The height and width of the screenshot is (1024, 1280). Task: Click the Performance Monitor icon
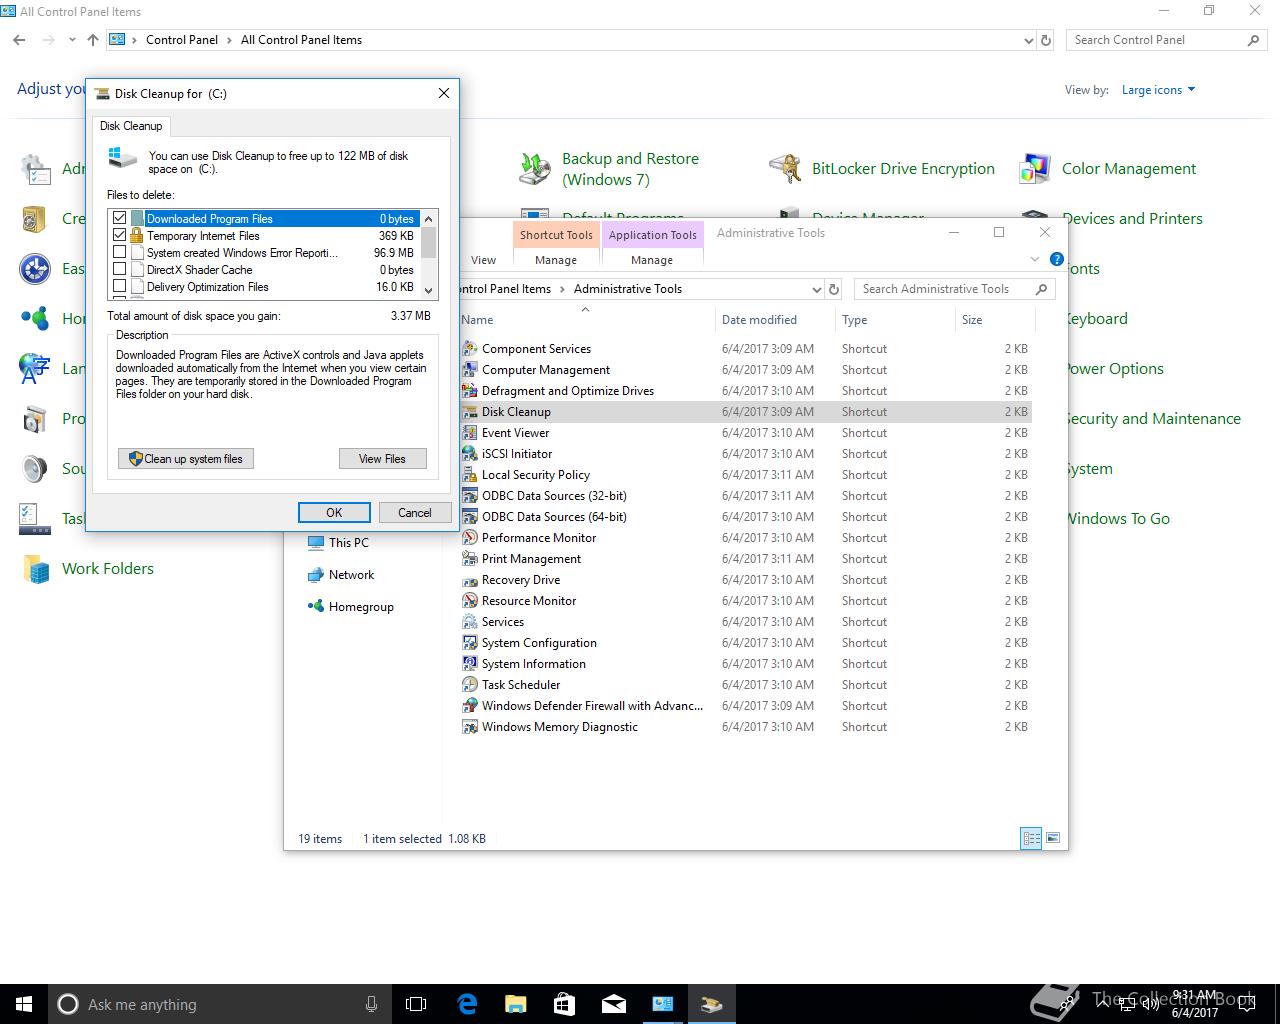pyautogui.click(x=470, y=538)
